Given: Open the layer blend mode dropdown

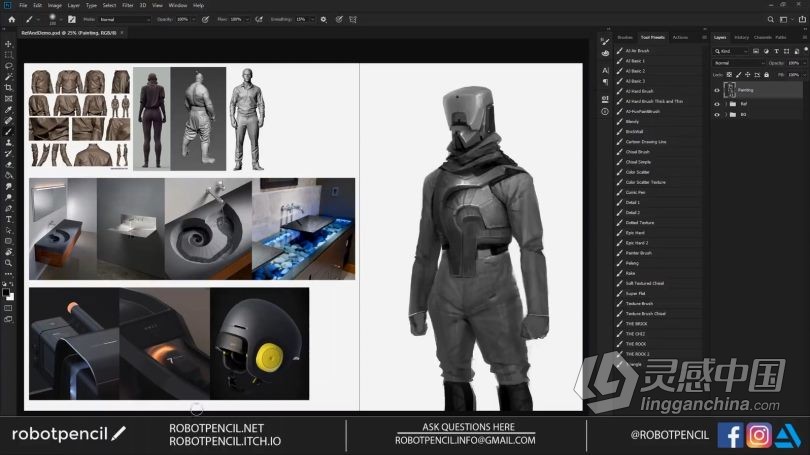Looking at the screenshot, I should 739,63.
